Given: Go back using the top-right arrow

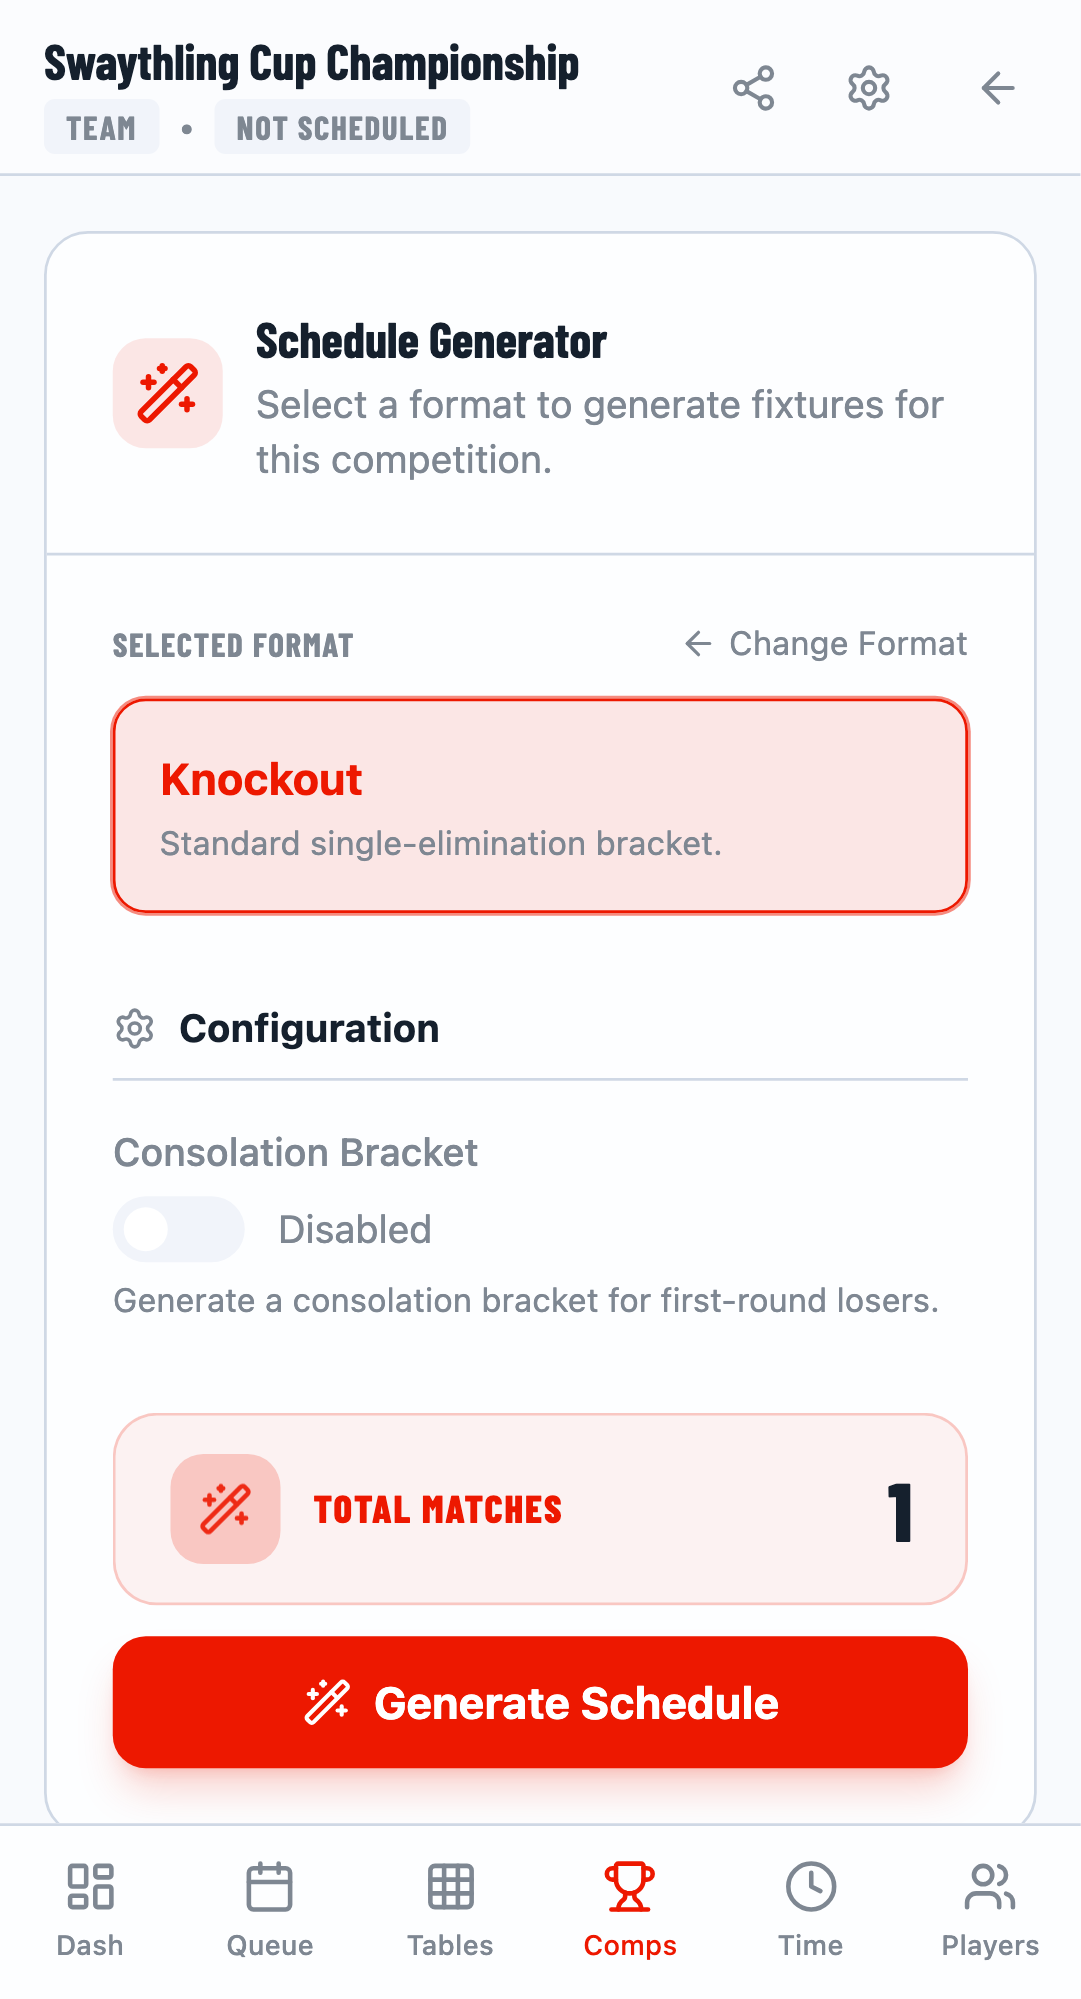Looking at the screenshot, I should pyautogui.click(x=996, y=88).
